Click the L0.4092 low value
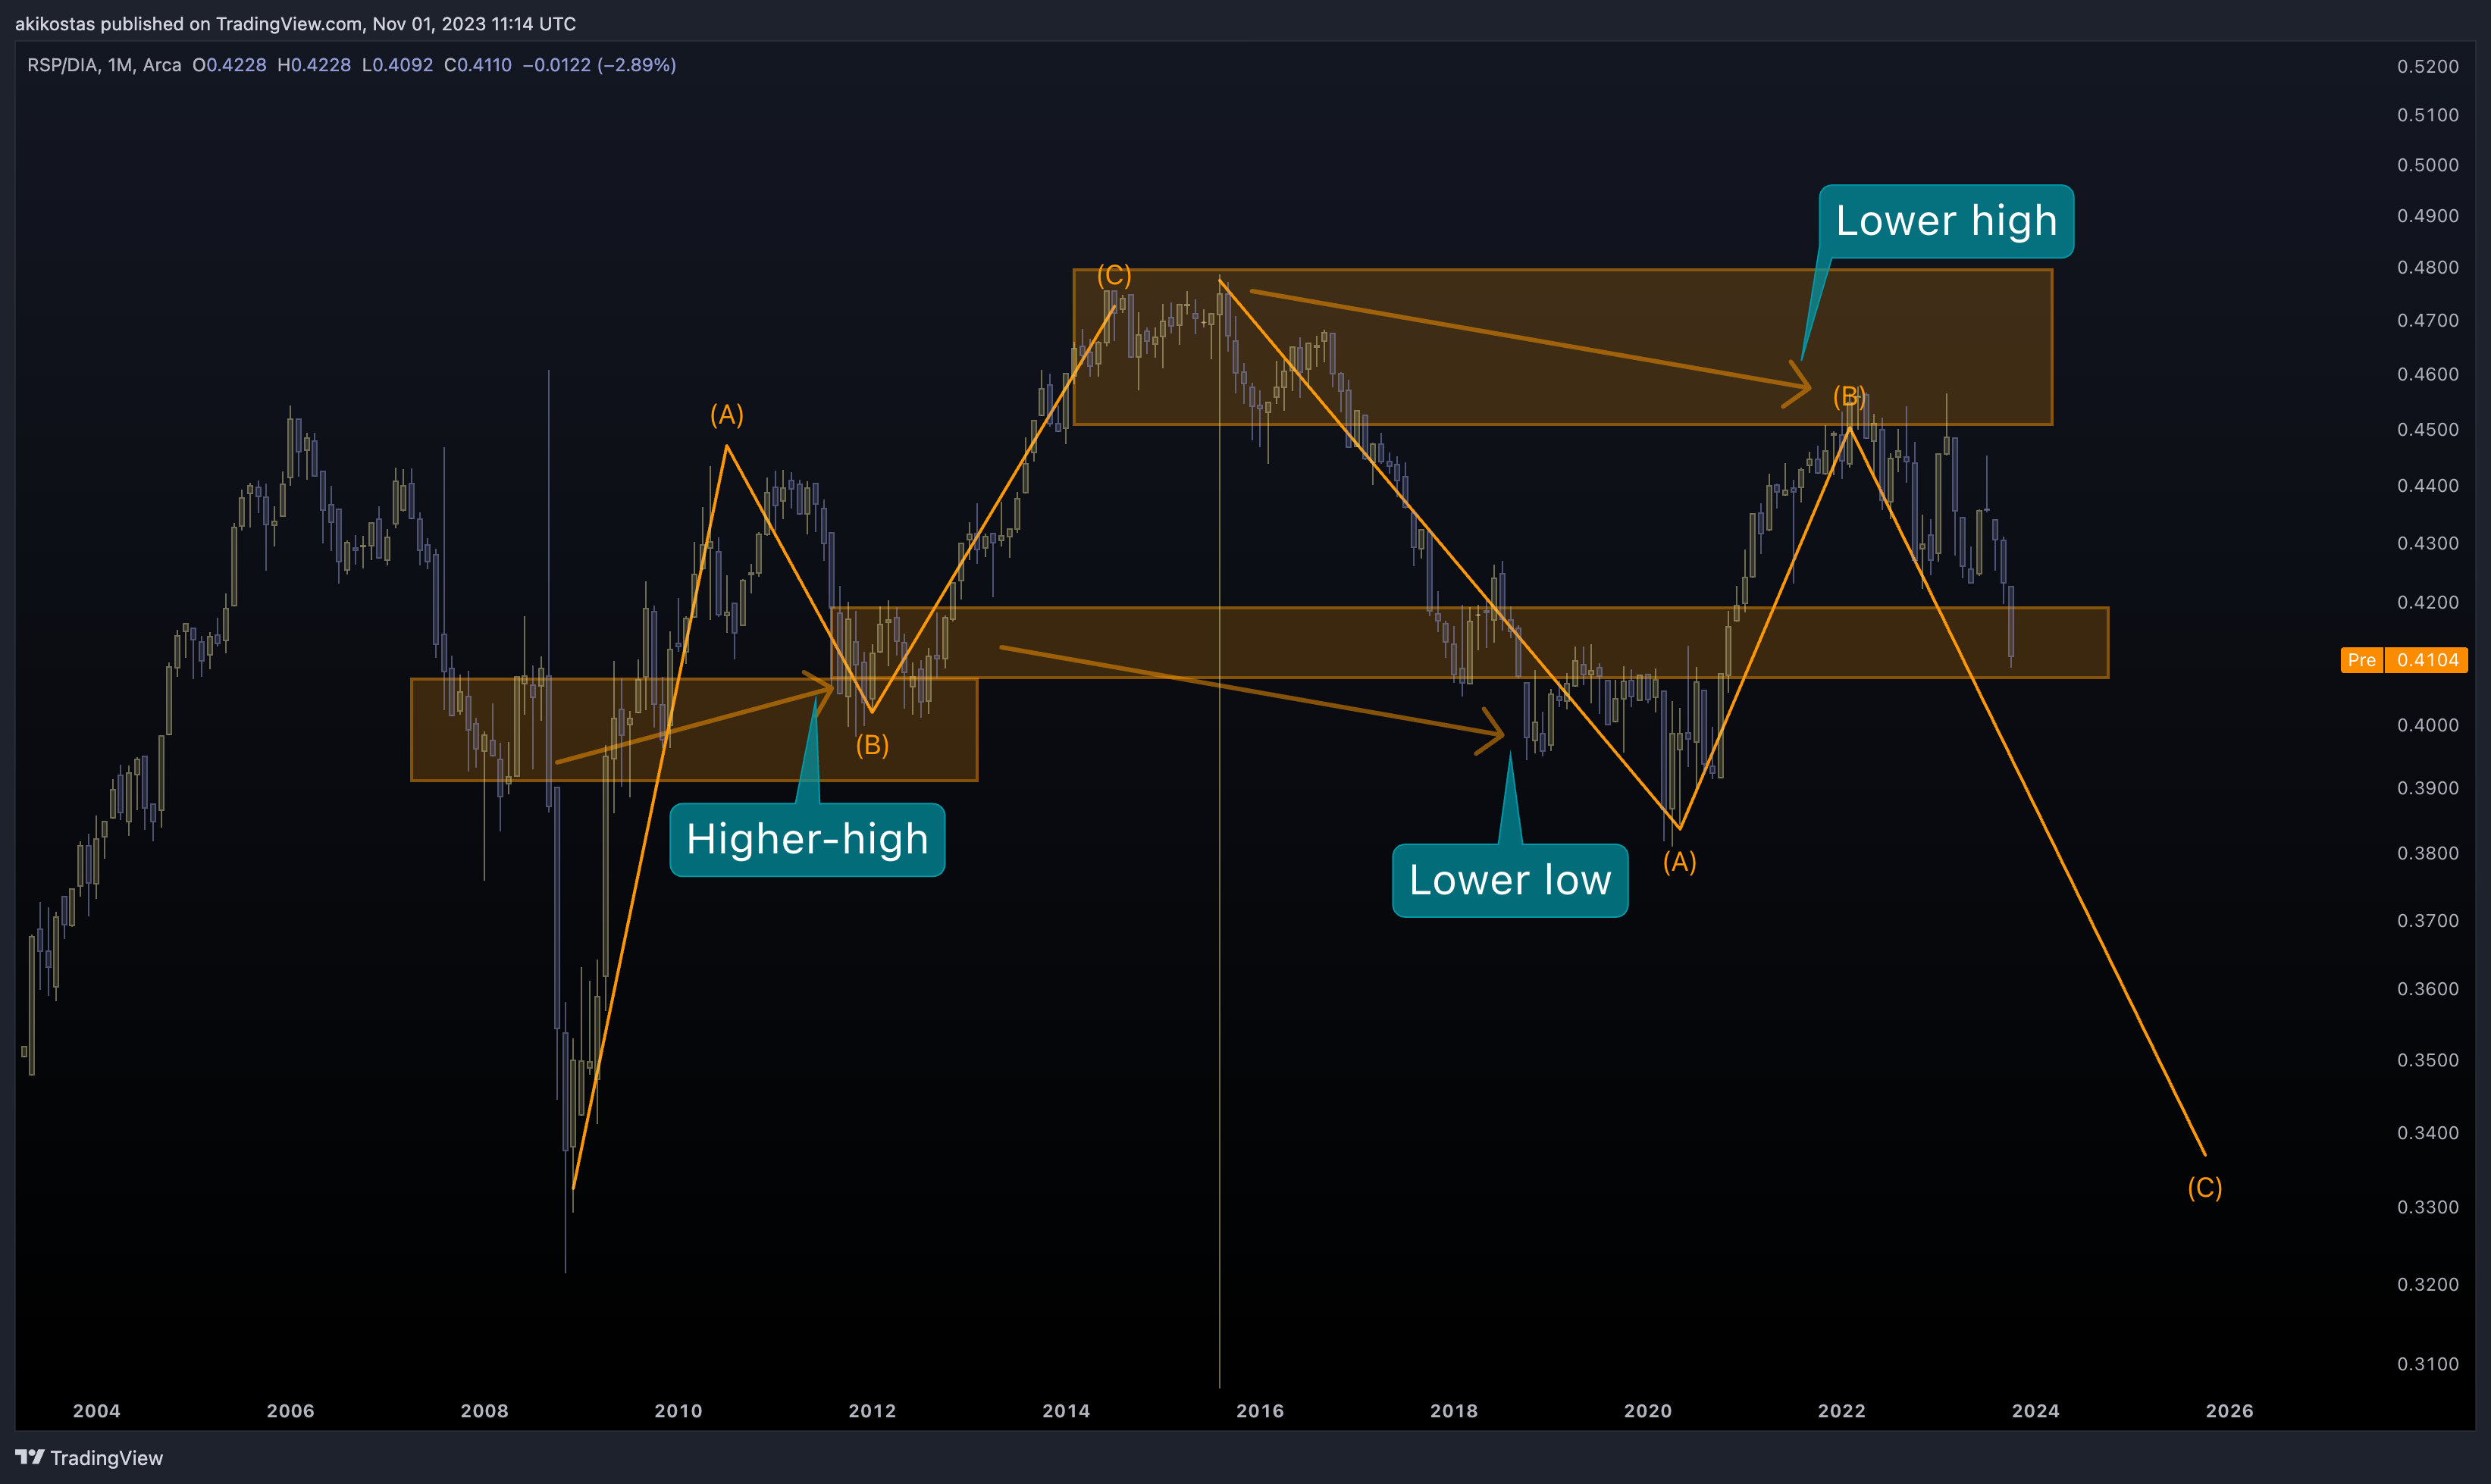Viewport: 2491px width, 1484px height. 397,65
